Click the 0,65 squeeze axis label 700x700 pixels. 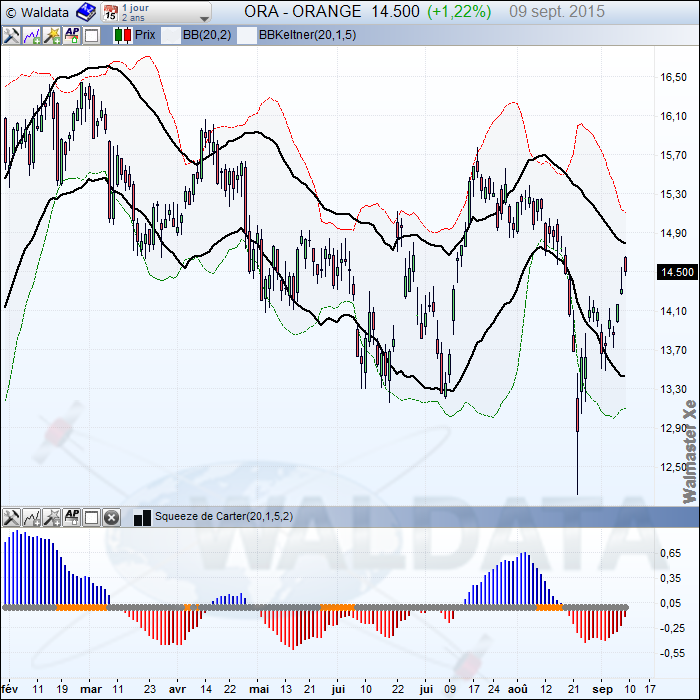pos(671,553)
